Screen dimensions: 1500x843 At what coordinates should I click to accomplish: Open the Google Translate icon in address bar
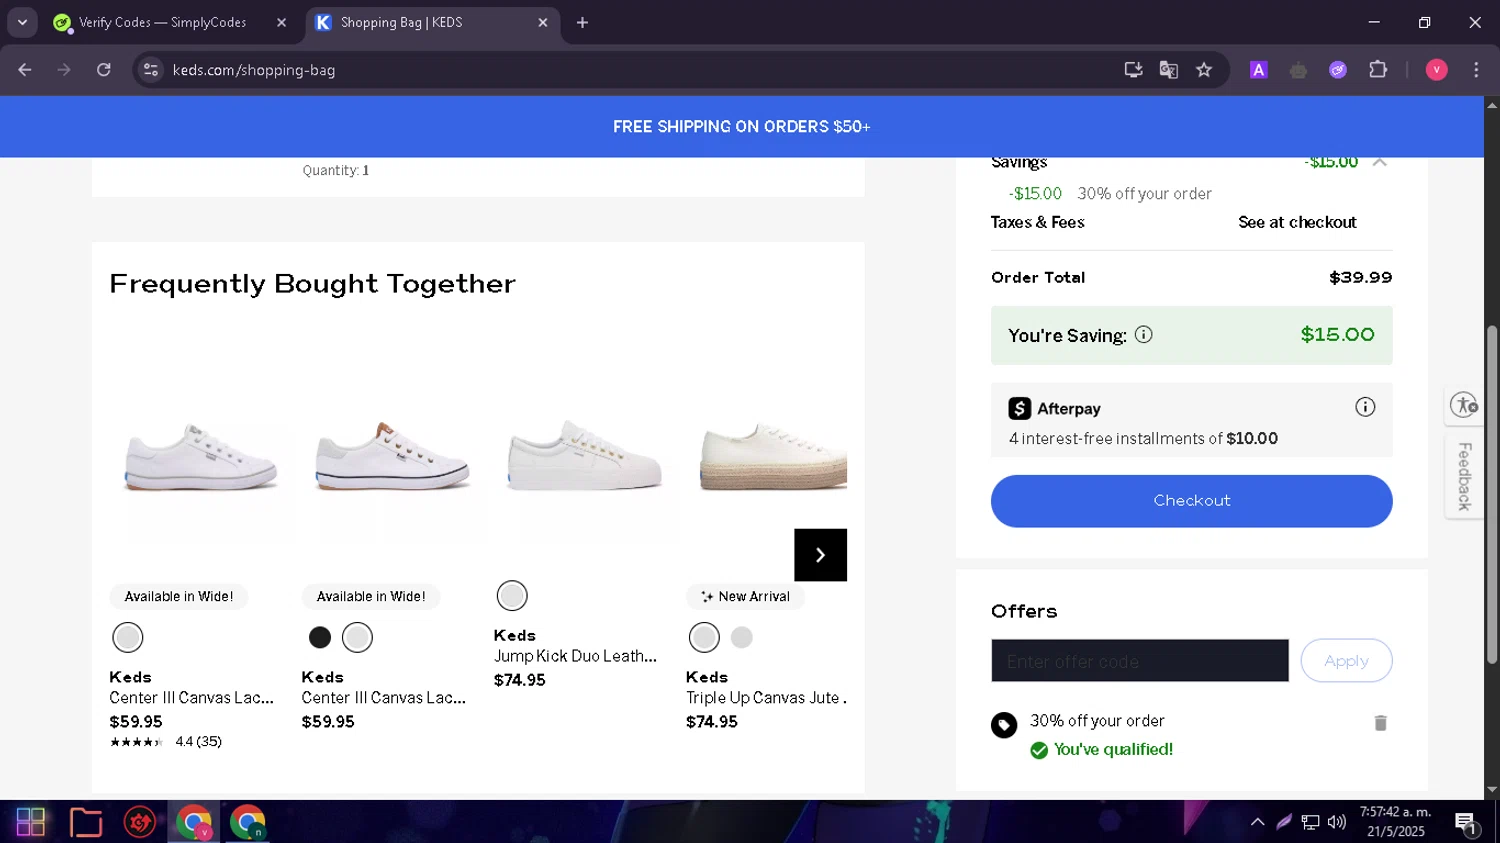pyautogui.click(x=1168, y=70)
